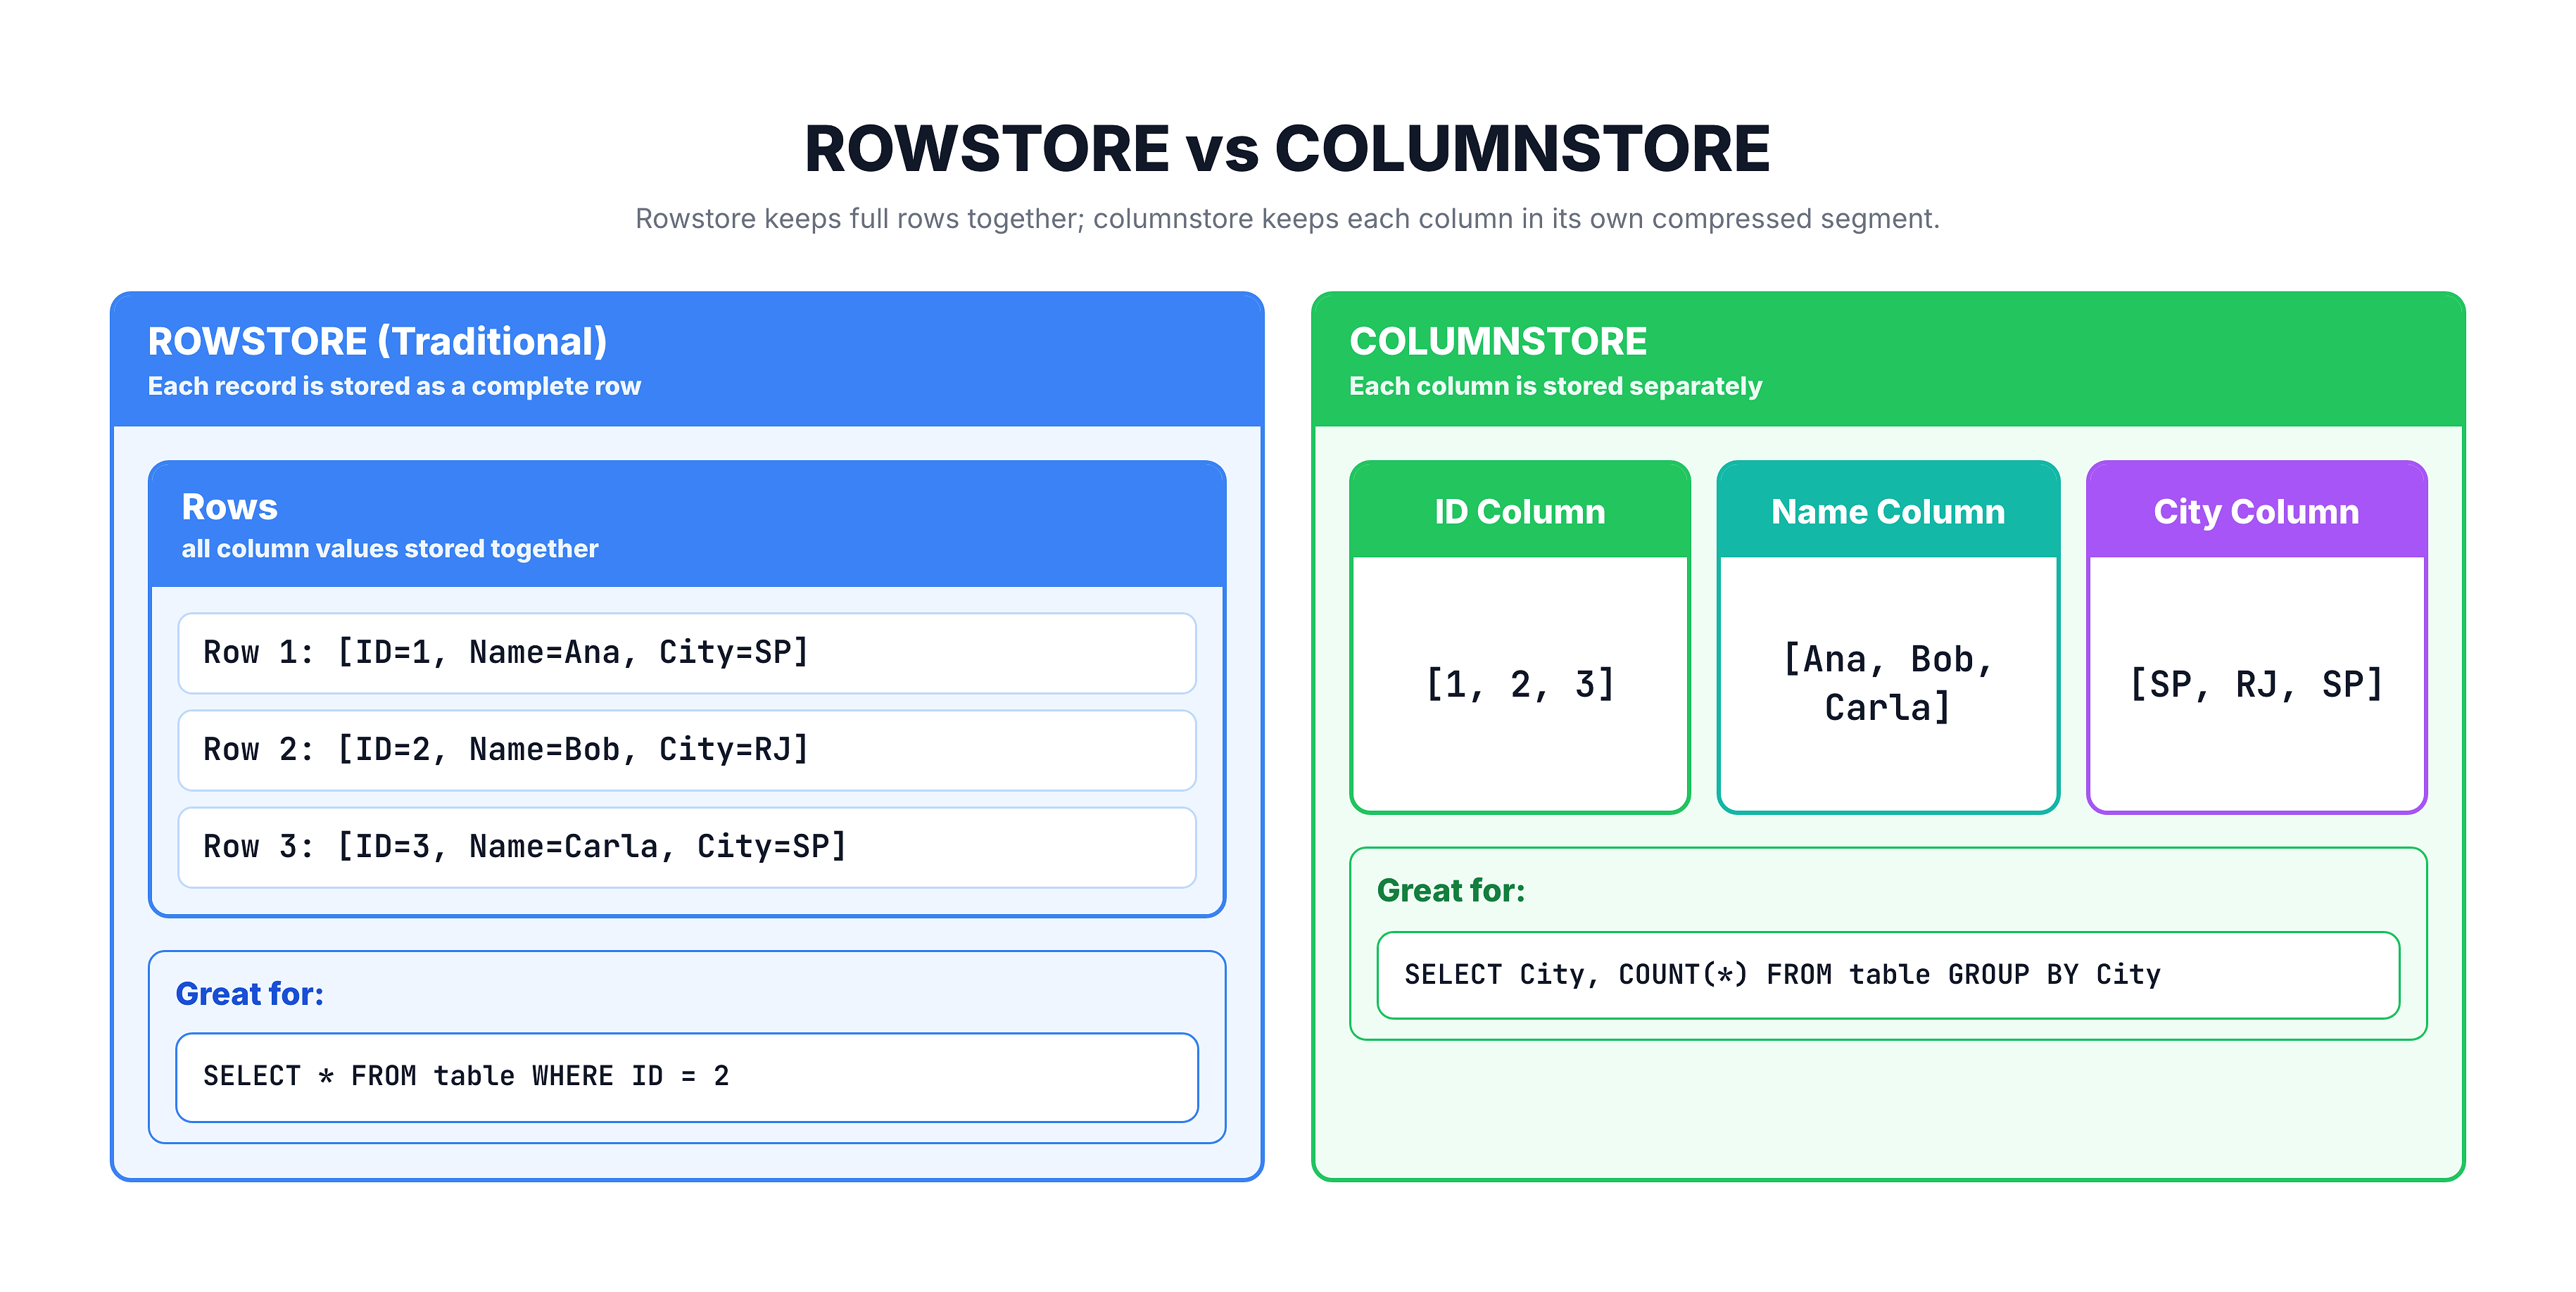Click the 'COLUMNSTORE' panel heading
Viewport: 2576px width, 1292px height.
coord(1497,341)
